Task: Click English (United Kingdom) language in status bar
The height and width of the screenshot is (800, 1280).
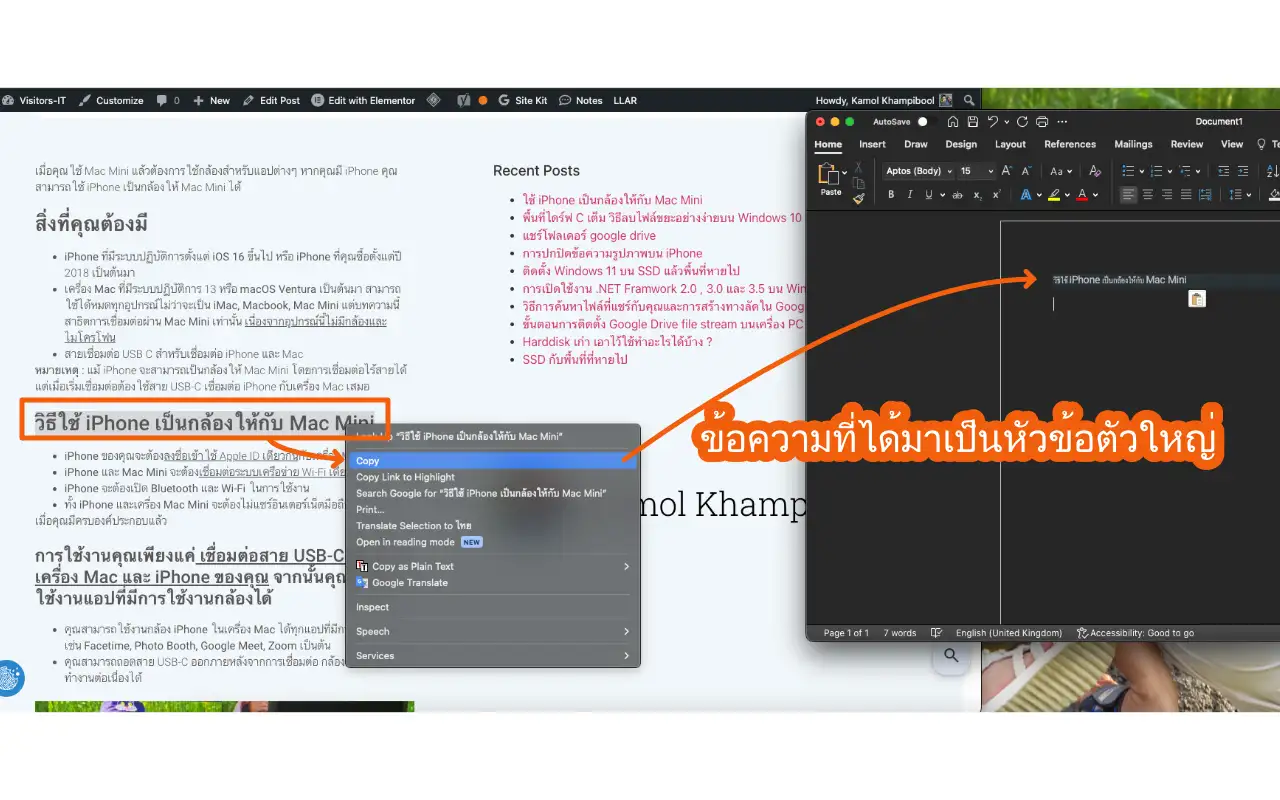Action: tap(1008, 633)
